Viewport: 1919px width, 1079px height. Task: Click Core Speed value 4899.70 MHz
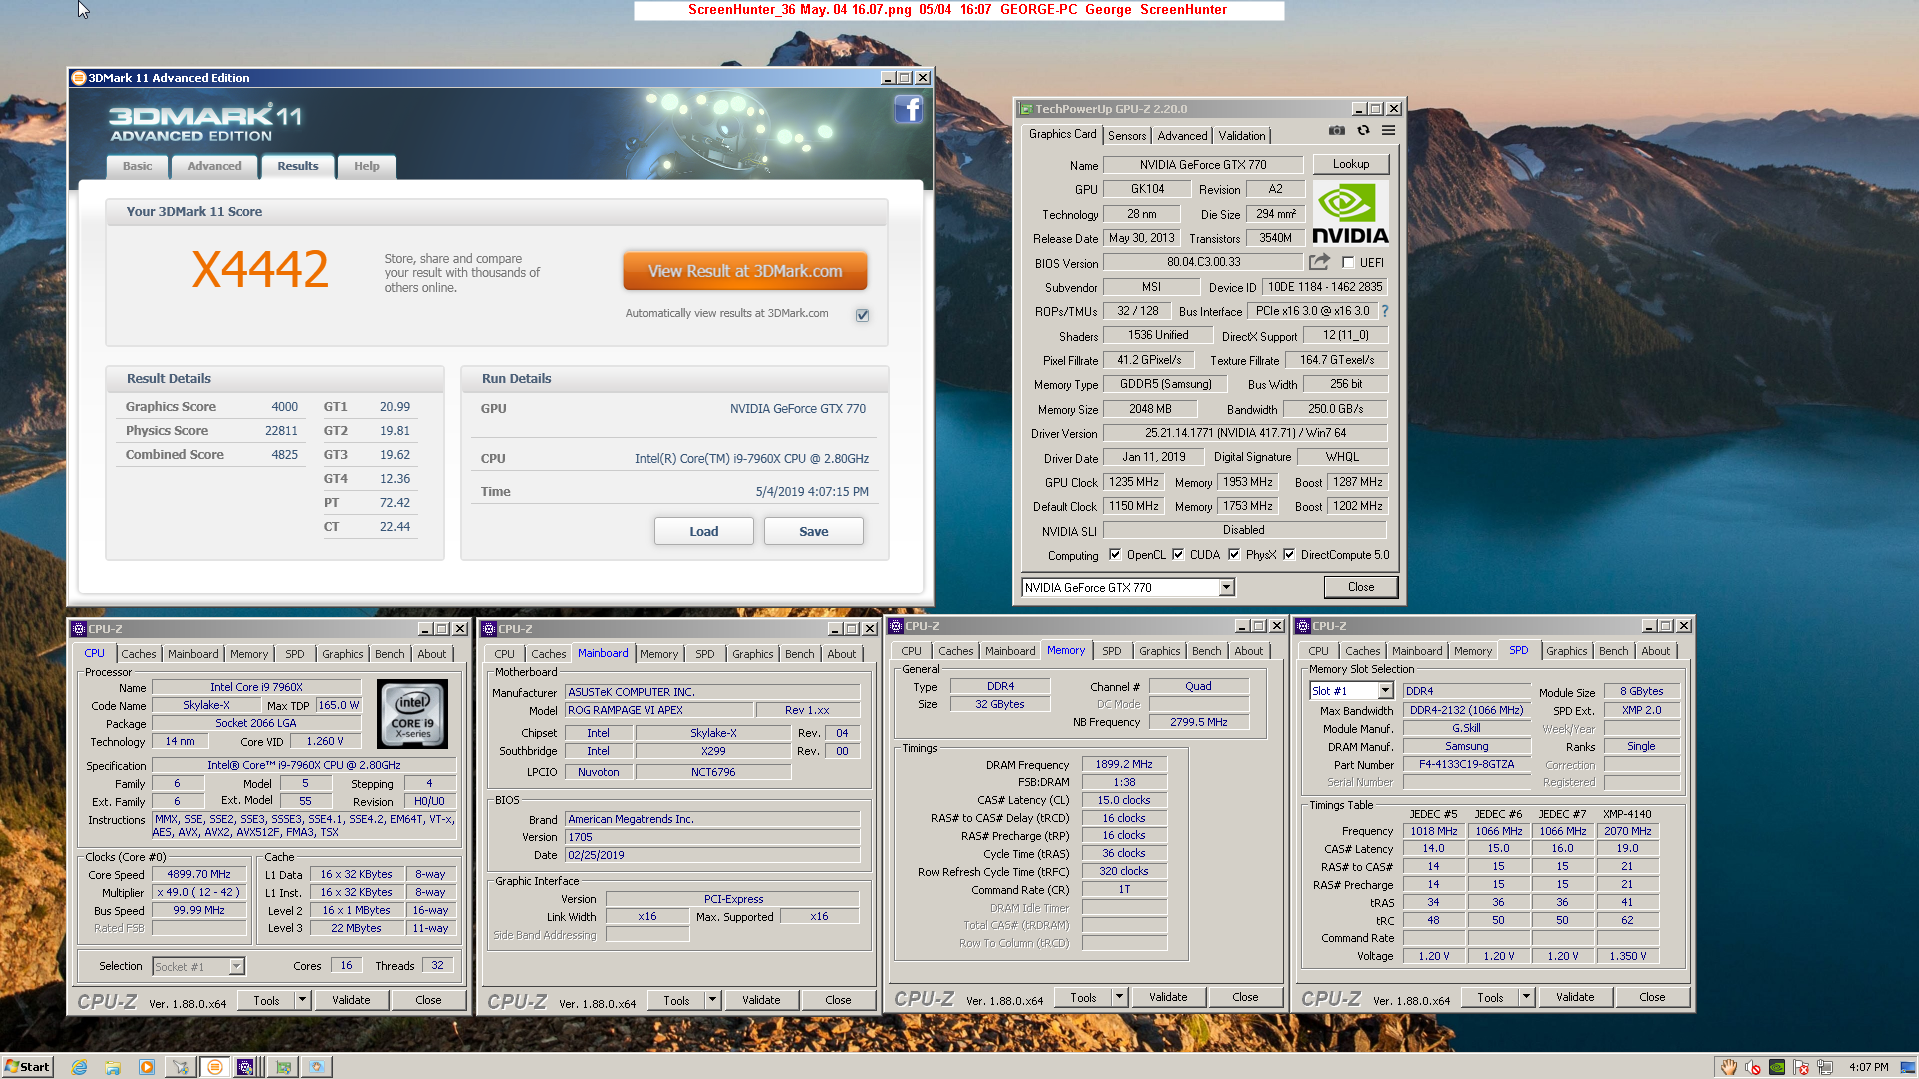tap(199, 874)
